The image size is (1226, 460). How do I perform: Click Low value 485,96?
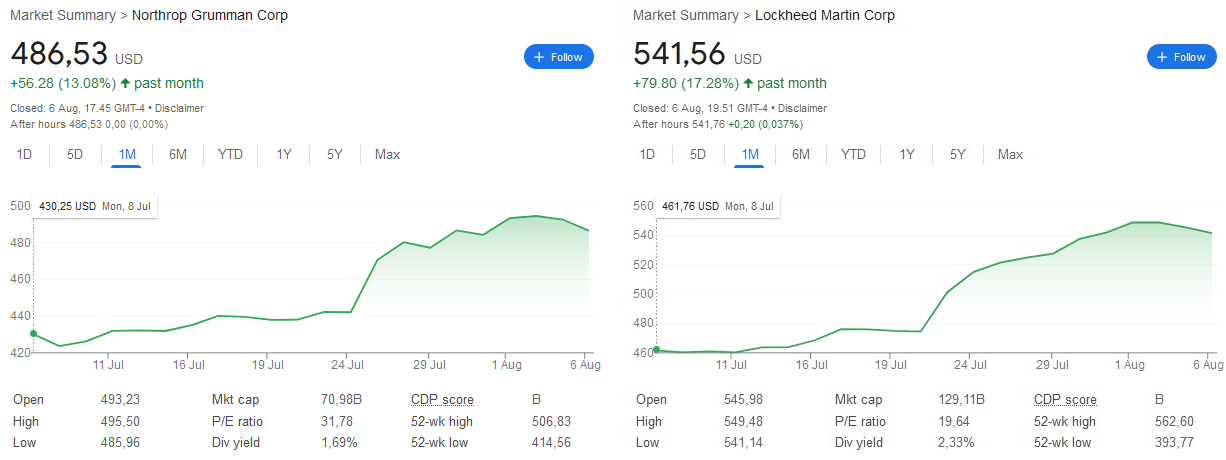pos(120,443)
